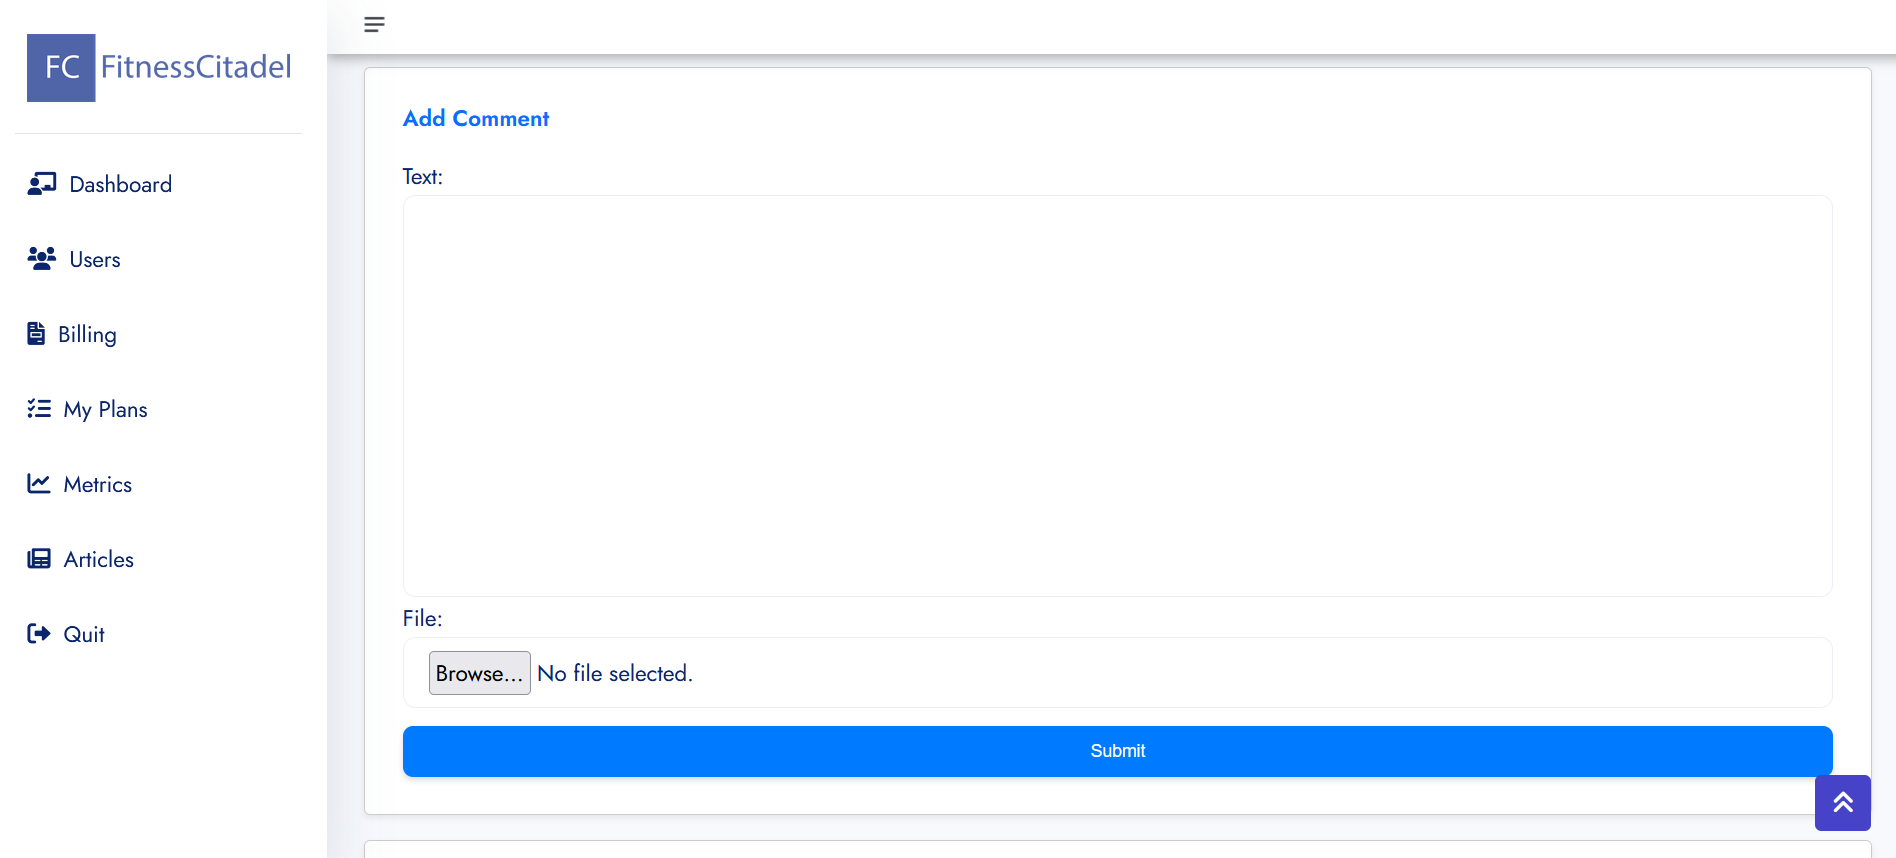Viewport: 1896px width, 858px height.
Task: Navigate to the Articles label
Action: tap(98, 560)
